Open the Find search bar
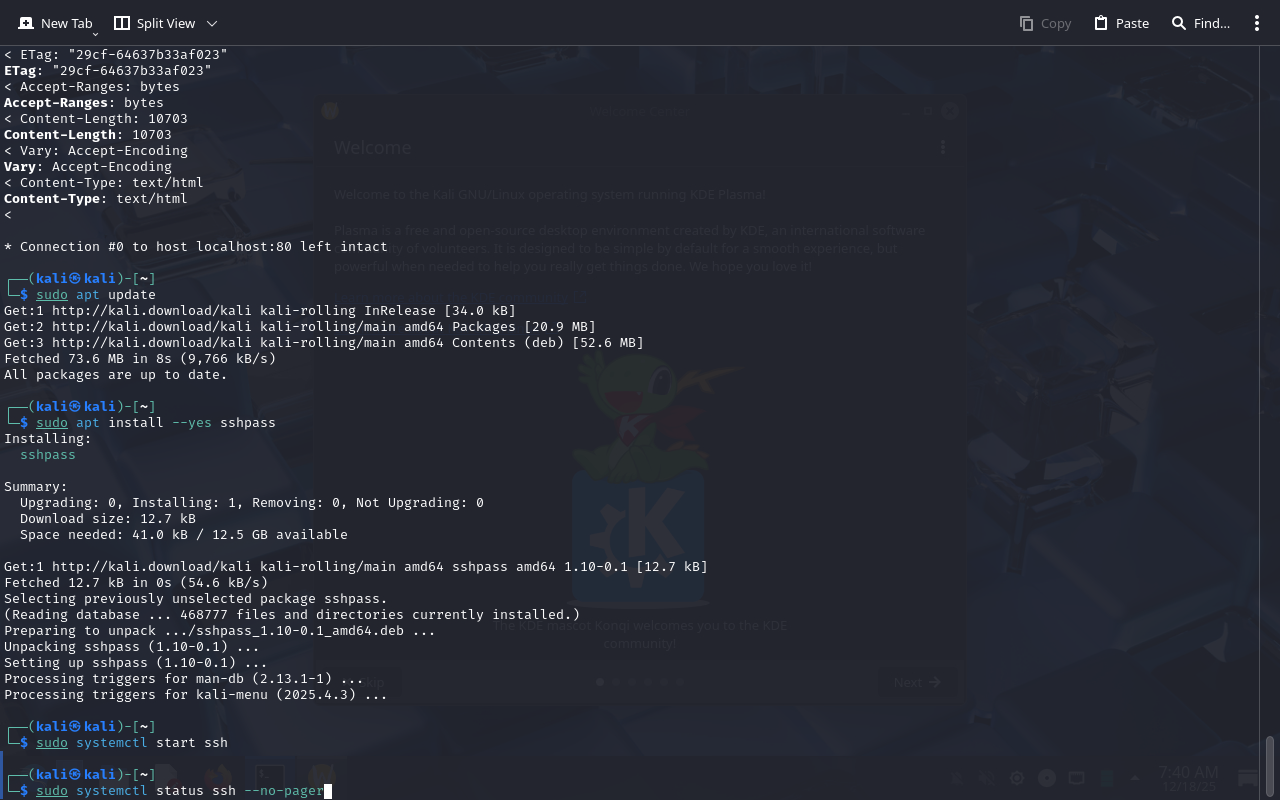This screenshot has height=800, width=1280. (x=1200, y=23)
